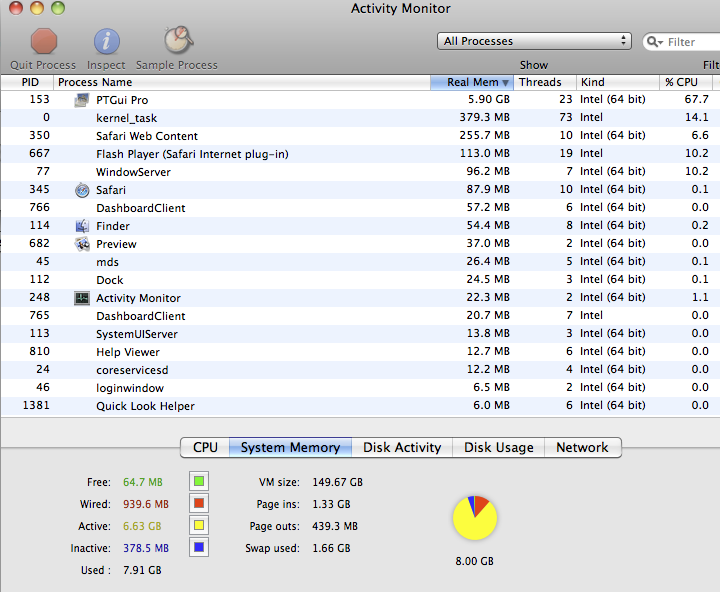Click the Activity Monitor window title
720x592 pixels.
pos(400,8)
